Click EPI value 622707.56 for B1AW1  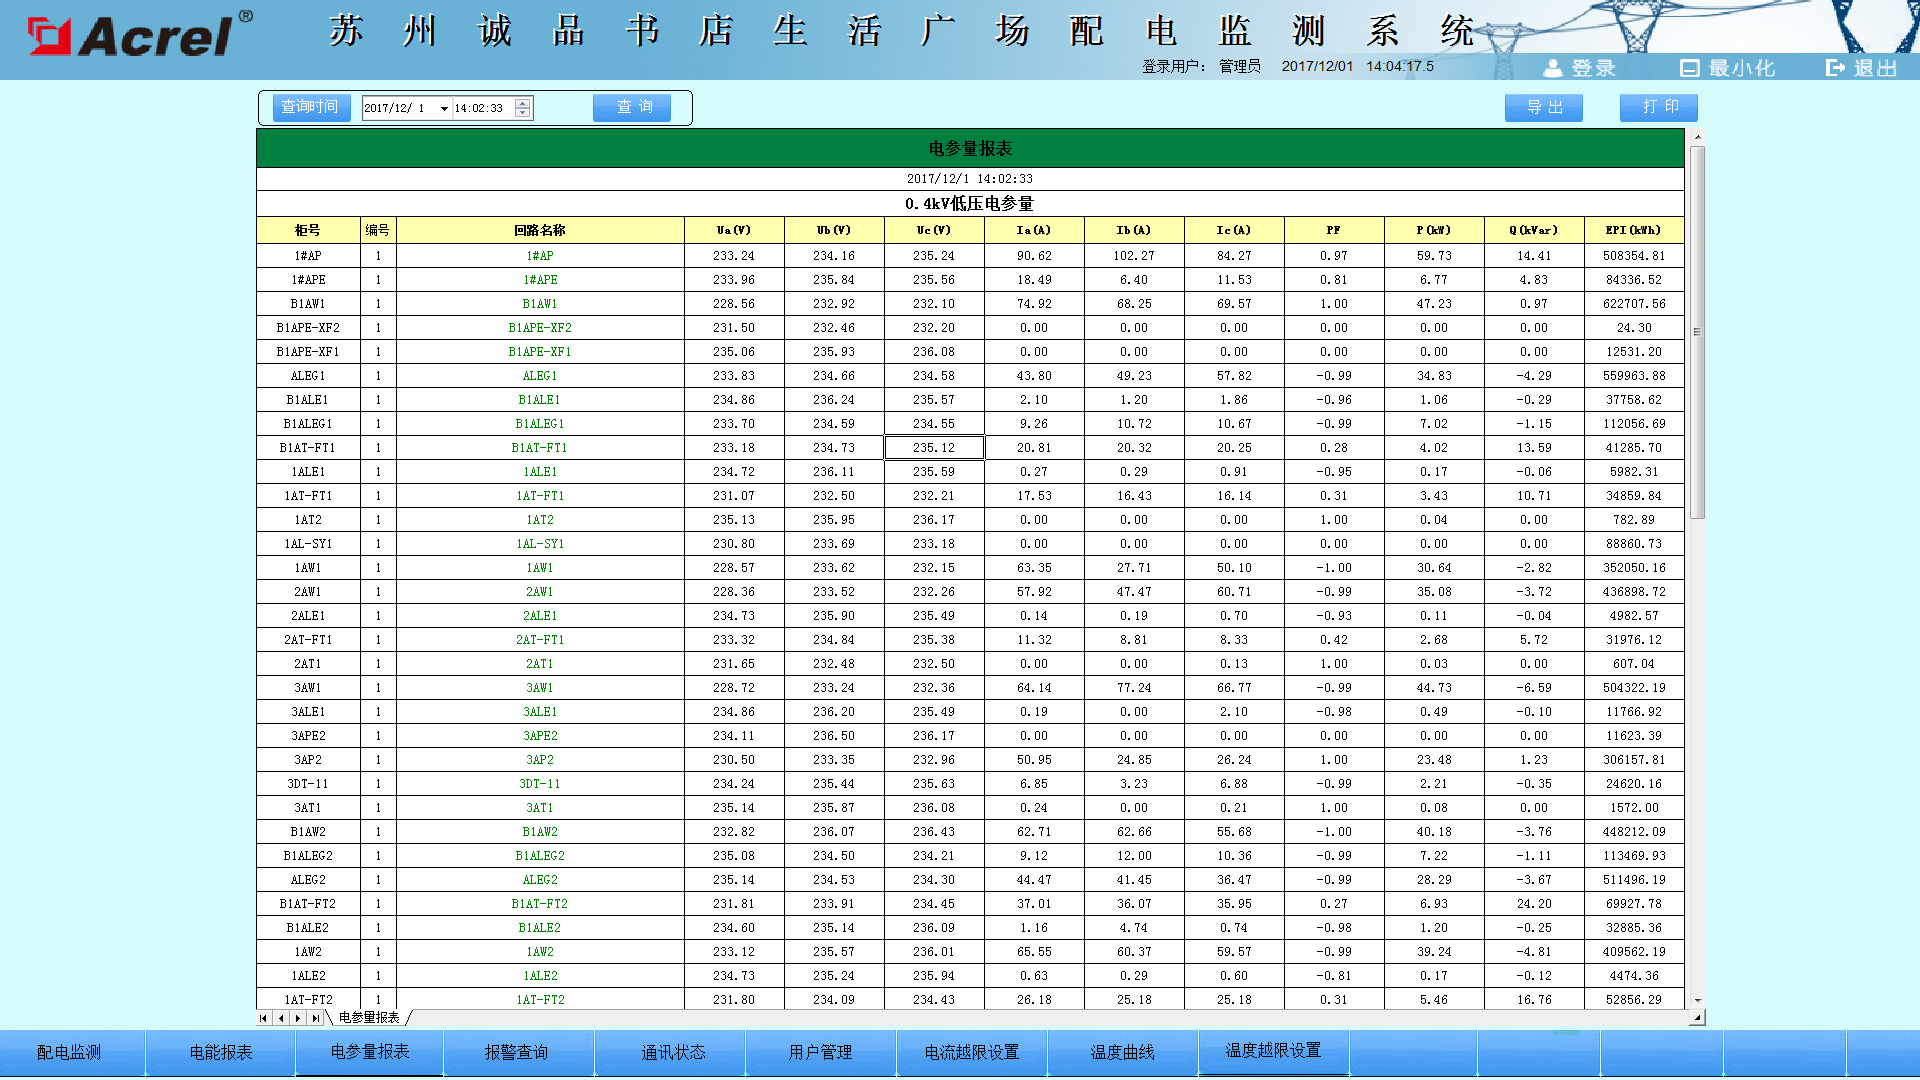pyautogui.click(x=1634, y=304)
